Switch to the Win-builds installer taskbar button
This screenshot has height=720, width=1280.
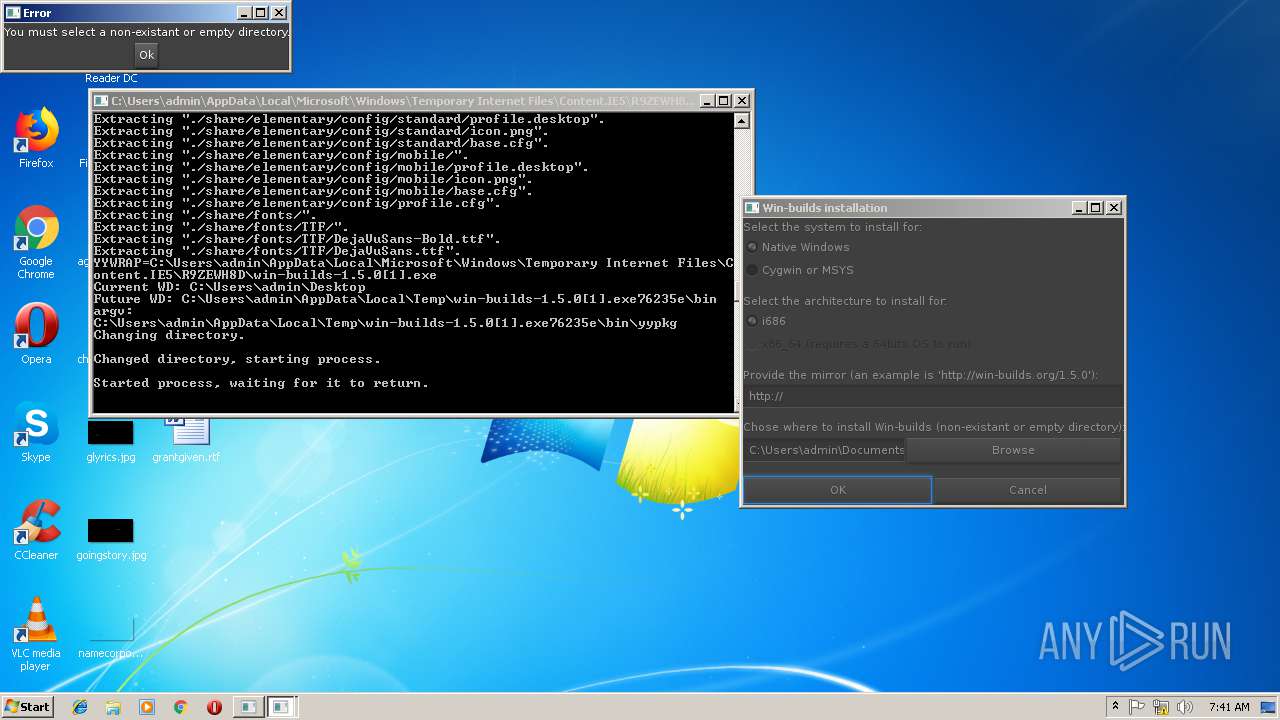point(281,707)
